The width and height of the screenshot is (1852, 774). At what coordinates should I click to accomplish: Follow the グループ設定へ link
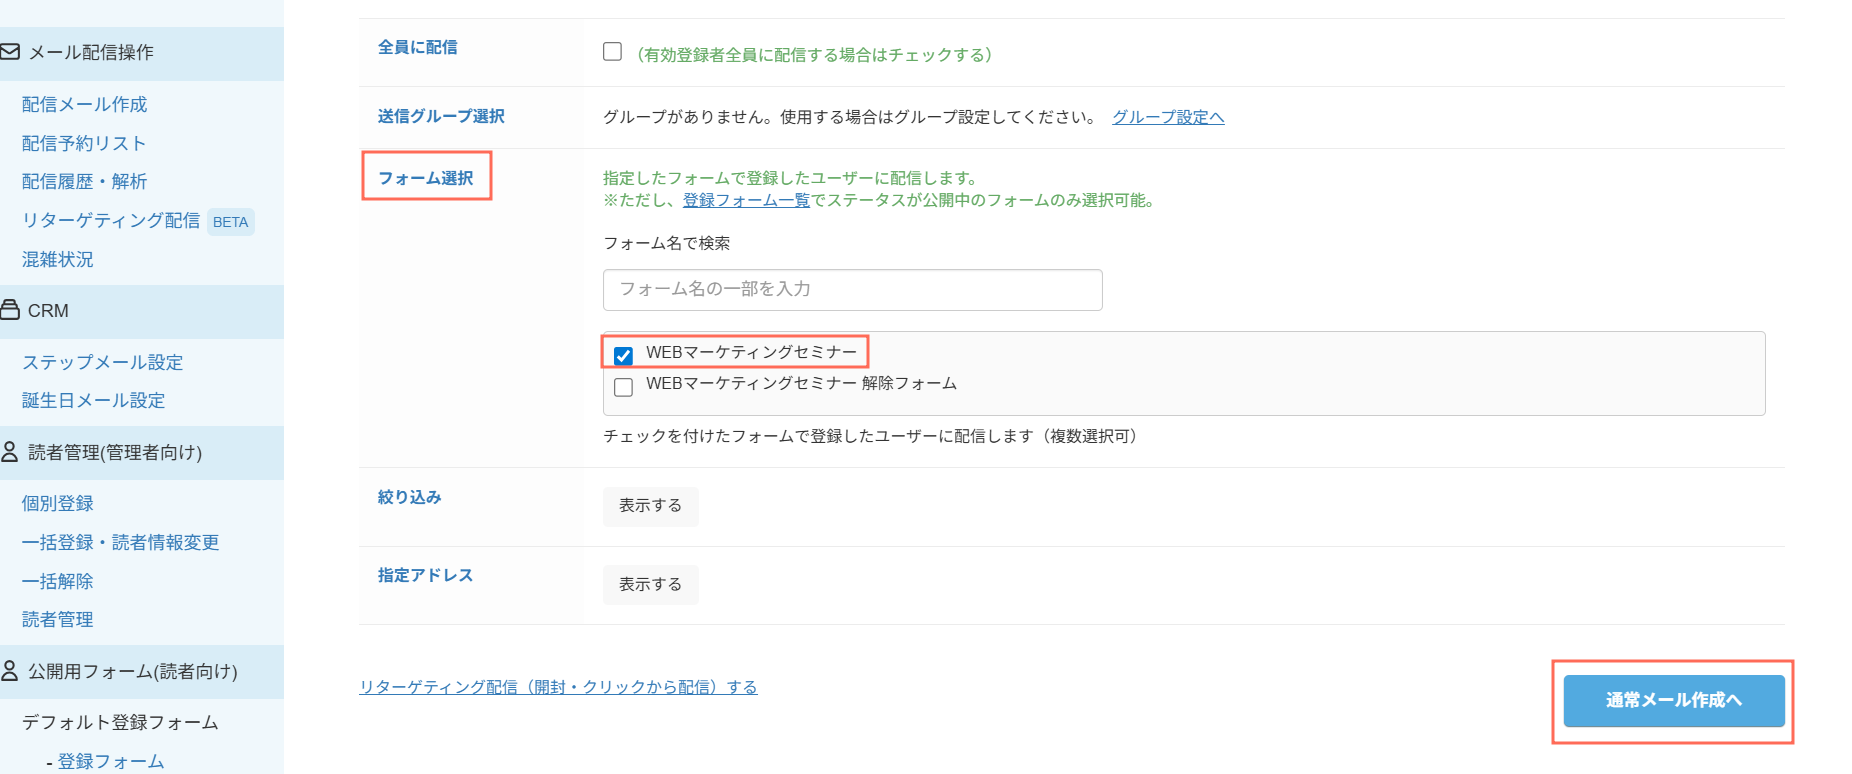[1168, 117]
